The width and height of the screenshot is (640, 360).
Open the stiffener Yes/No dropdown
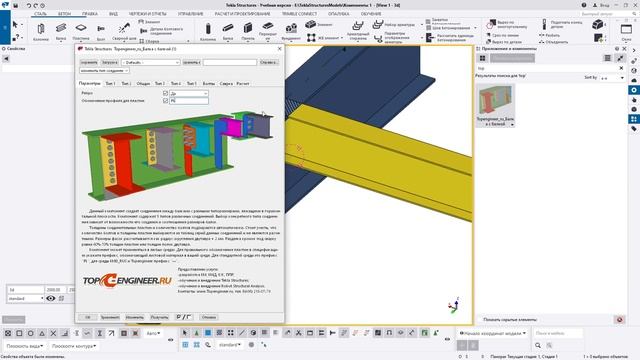189,93
